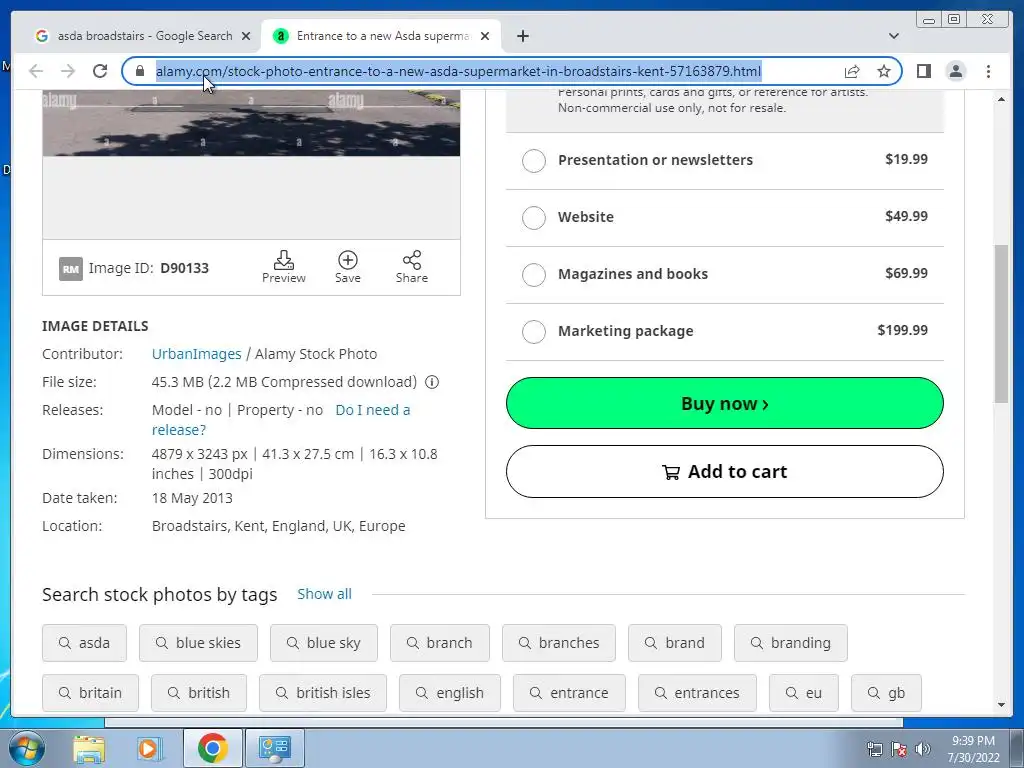The image size is (1024, 768).
Task: Open the Windows Start menu
Action: [26, 748]
